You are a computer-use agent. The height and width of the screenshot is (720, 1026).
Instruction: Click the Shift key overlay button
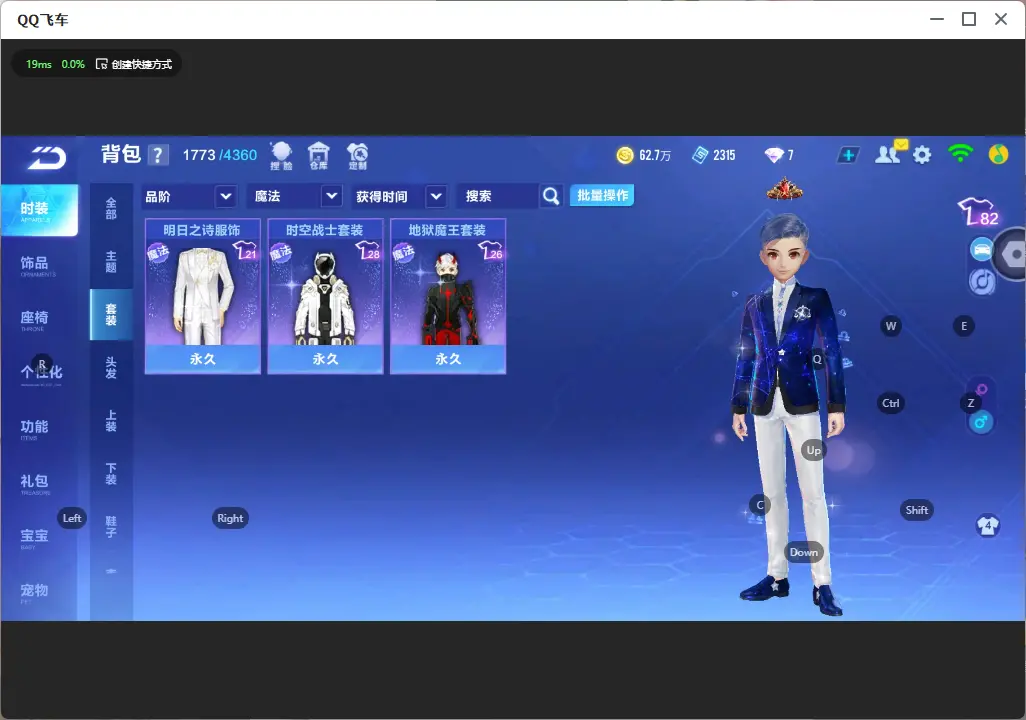tap(917, 510)
